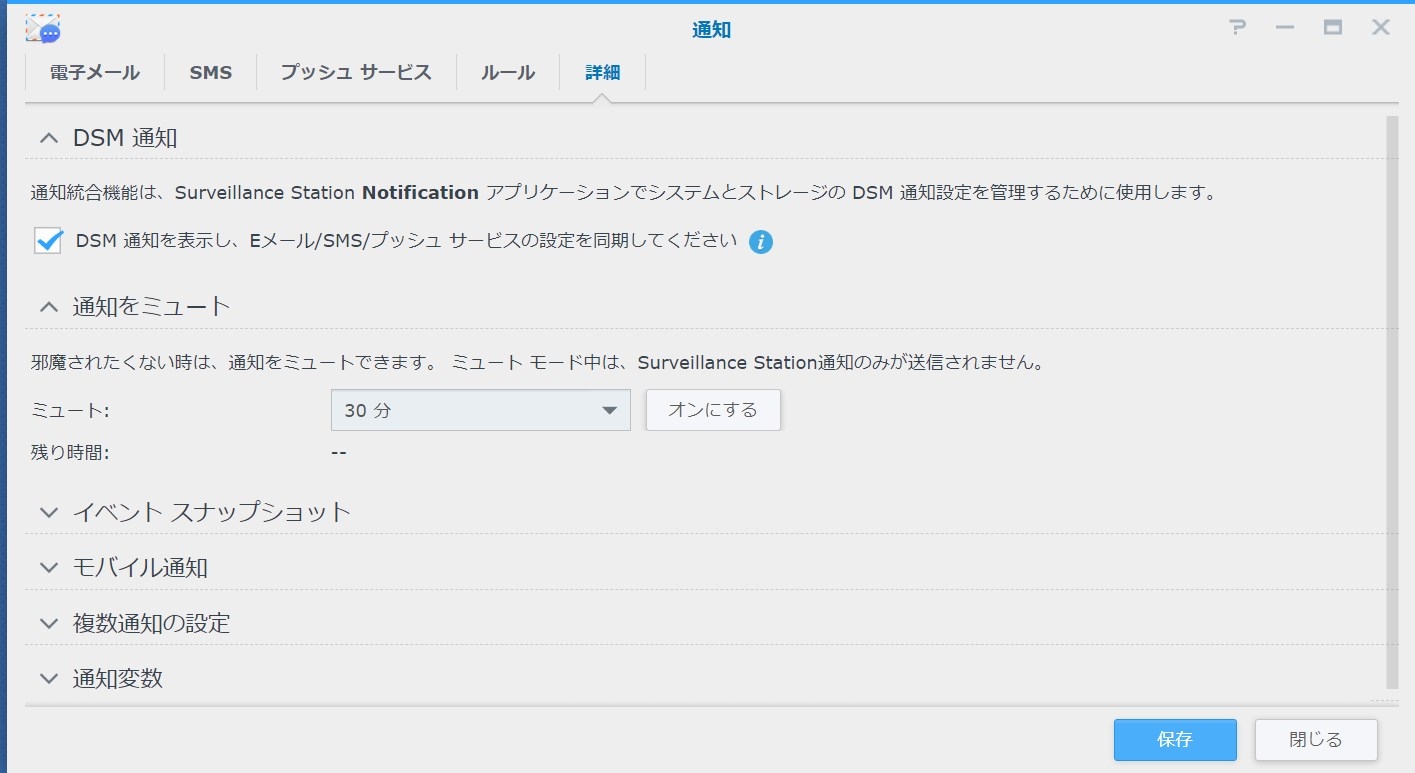Image resolution: width=1415 pixels, height=773 pixels.
Task: Click the blue 保存 button
Action: (x=1175, y=740)
